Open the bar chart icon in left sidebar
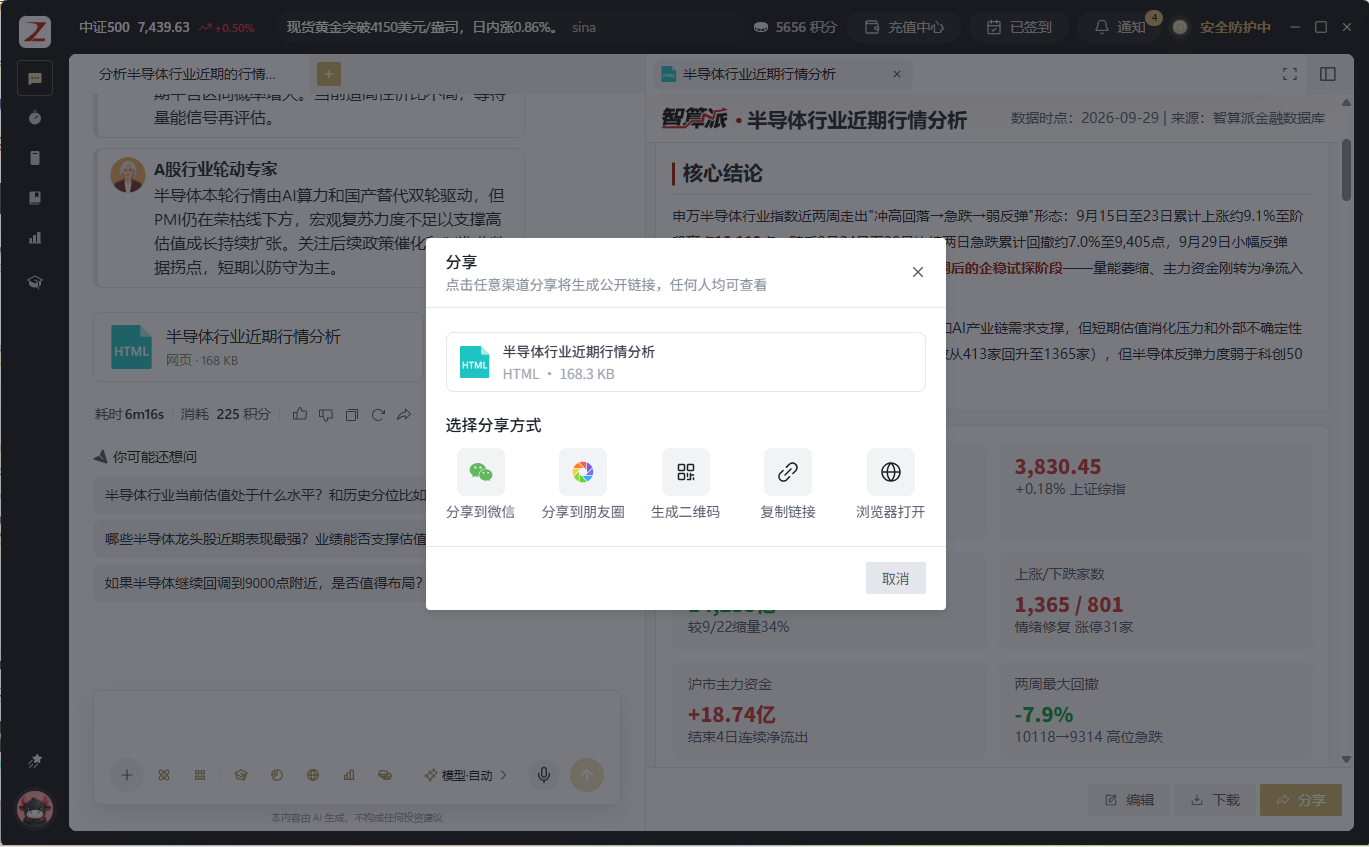Image resolution: width=1369 pixels, height=847 pixels. click(x=35, y=238)
